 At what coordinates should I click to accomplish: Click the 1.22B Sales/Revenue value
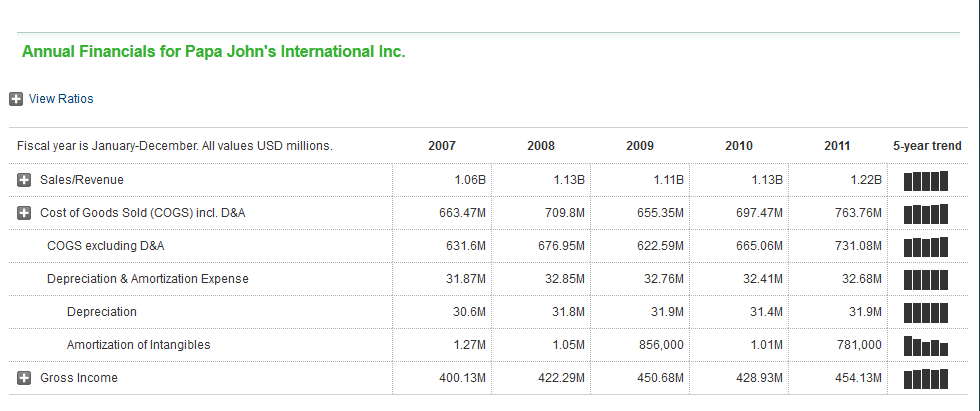(866, 180)
